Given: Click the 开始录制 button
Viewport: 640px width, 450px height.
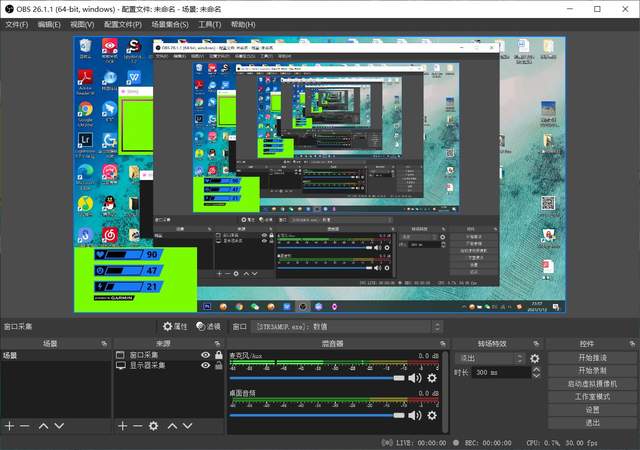Looking at the screenshot, I should (x=591, y=371).
